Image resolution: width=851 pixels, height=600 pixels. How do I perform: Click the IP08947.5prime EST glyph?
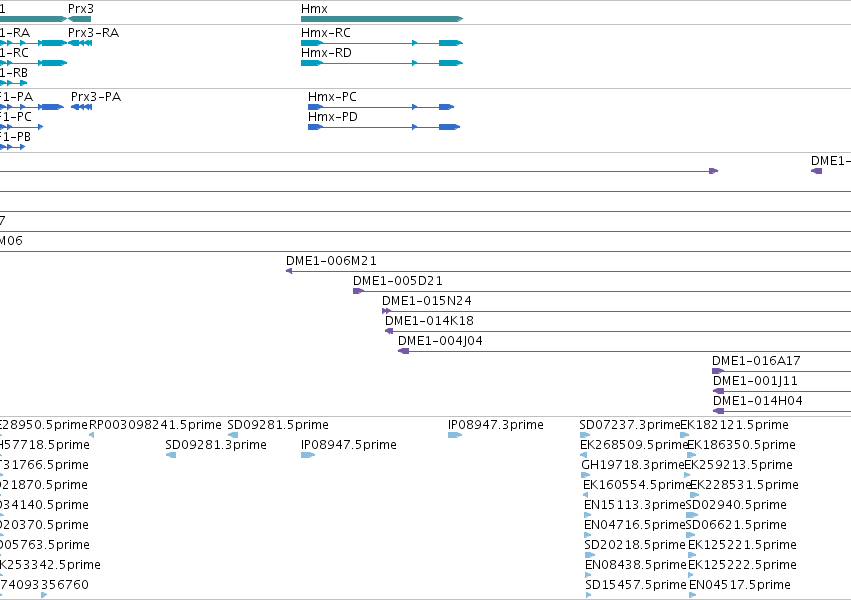(x=308, y=455)
